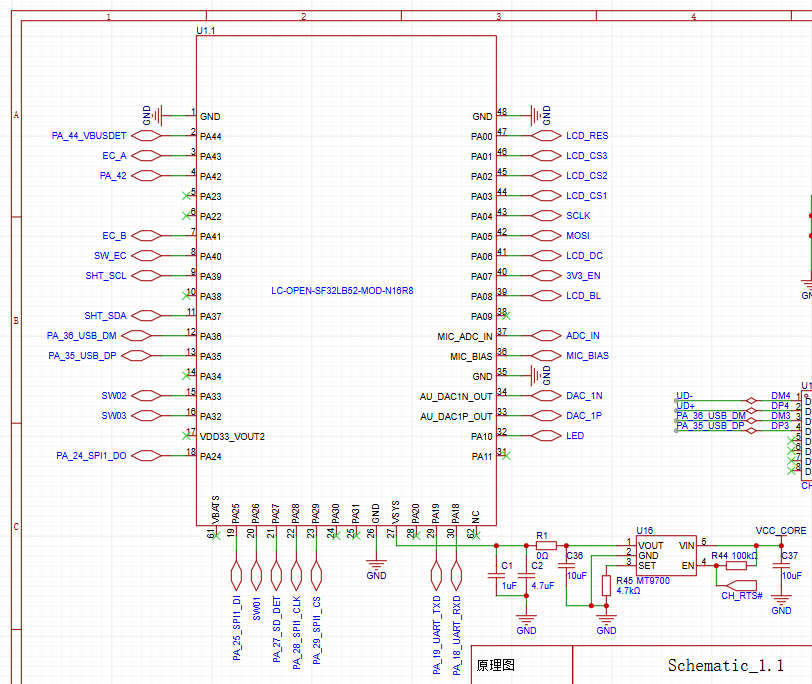
Task: Select the EC_A net port symbol
Action: 146,155
